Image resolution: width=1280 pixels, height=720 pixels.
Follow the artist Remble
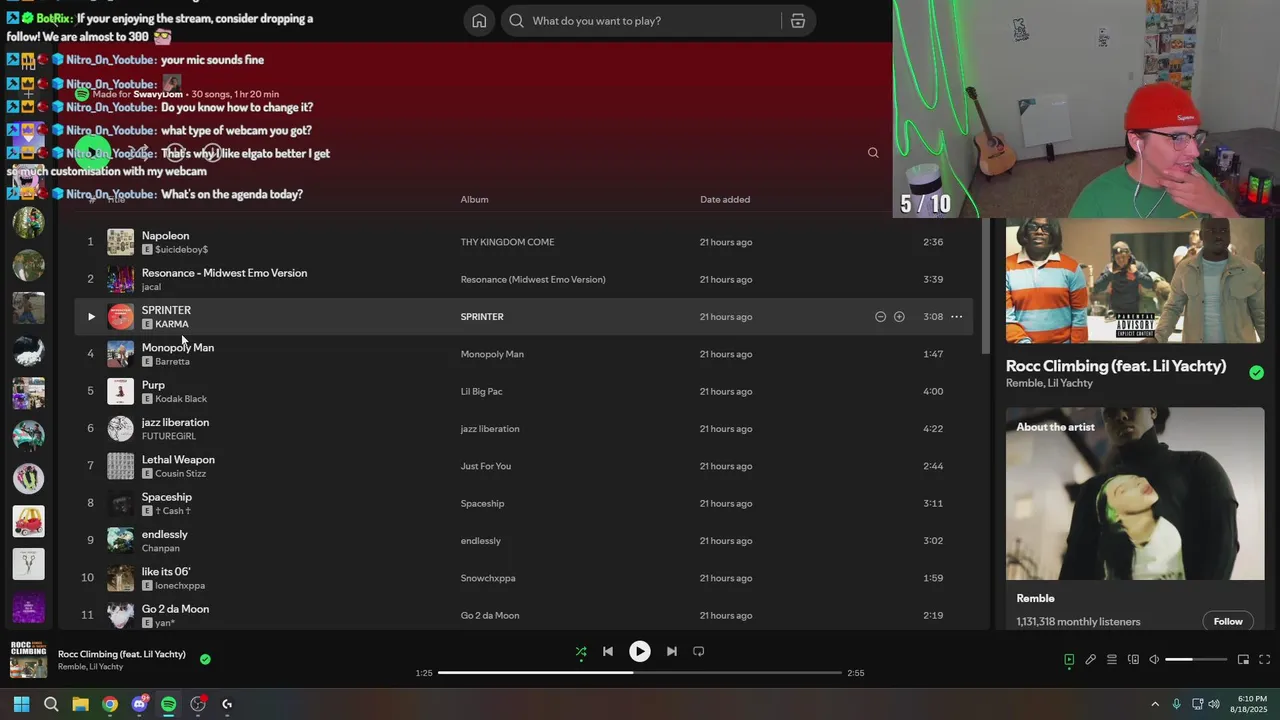(x=1228, y=622)
